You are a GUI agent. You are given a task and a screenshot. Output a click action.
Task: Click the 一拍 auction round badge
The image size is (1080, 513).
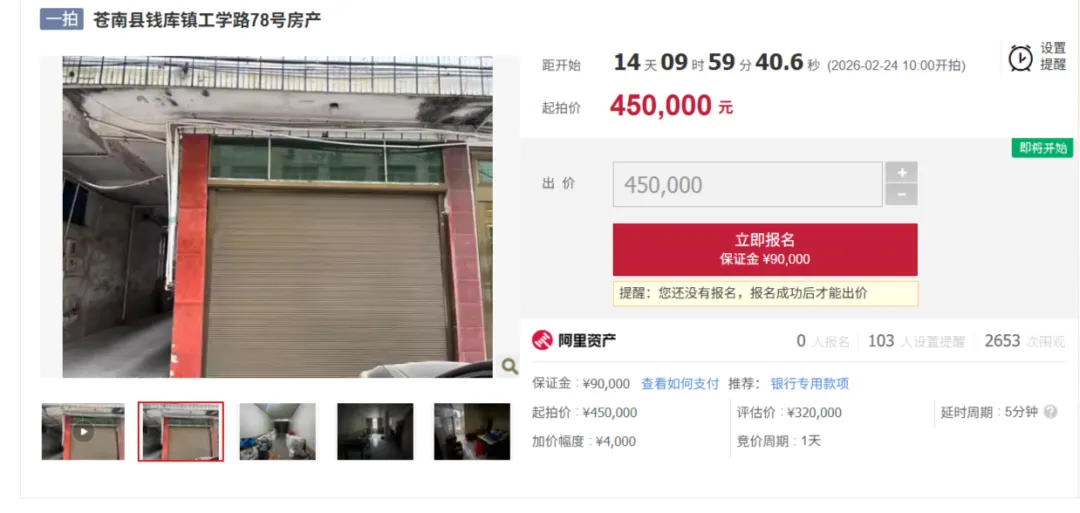(62, 19)
